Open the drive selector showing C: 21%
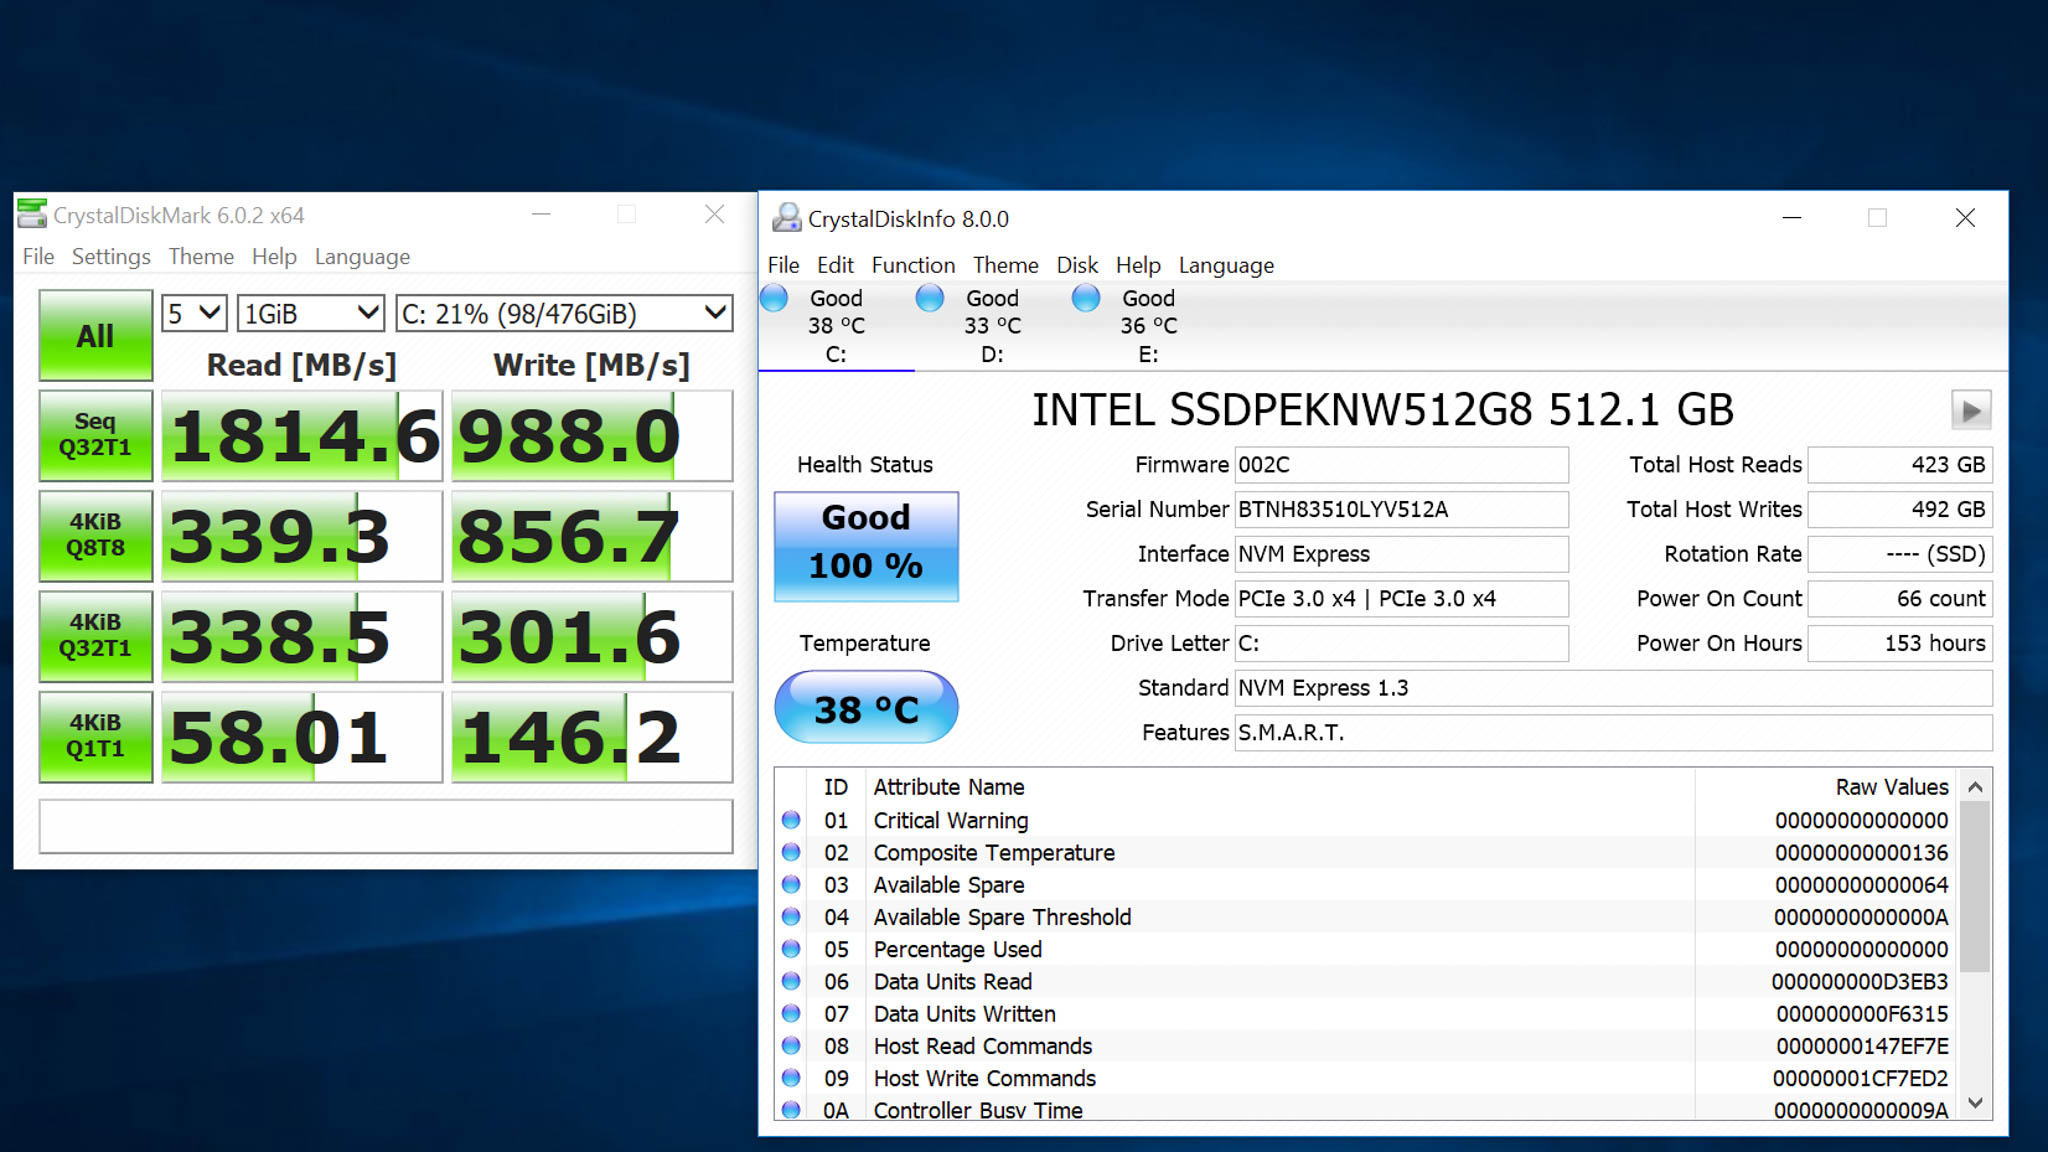 564,314
